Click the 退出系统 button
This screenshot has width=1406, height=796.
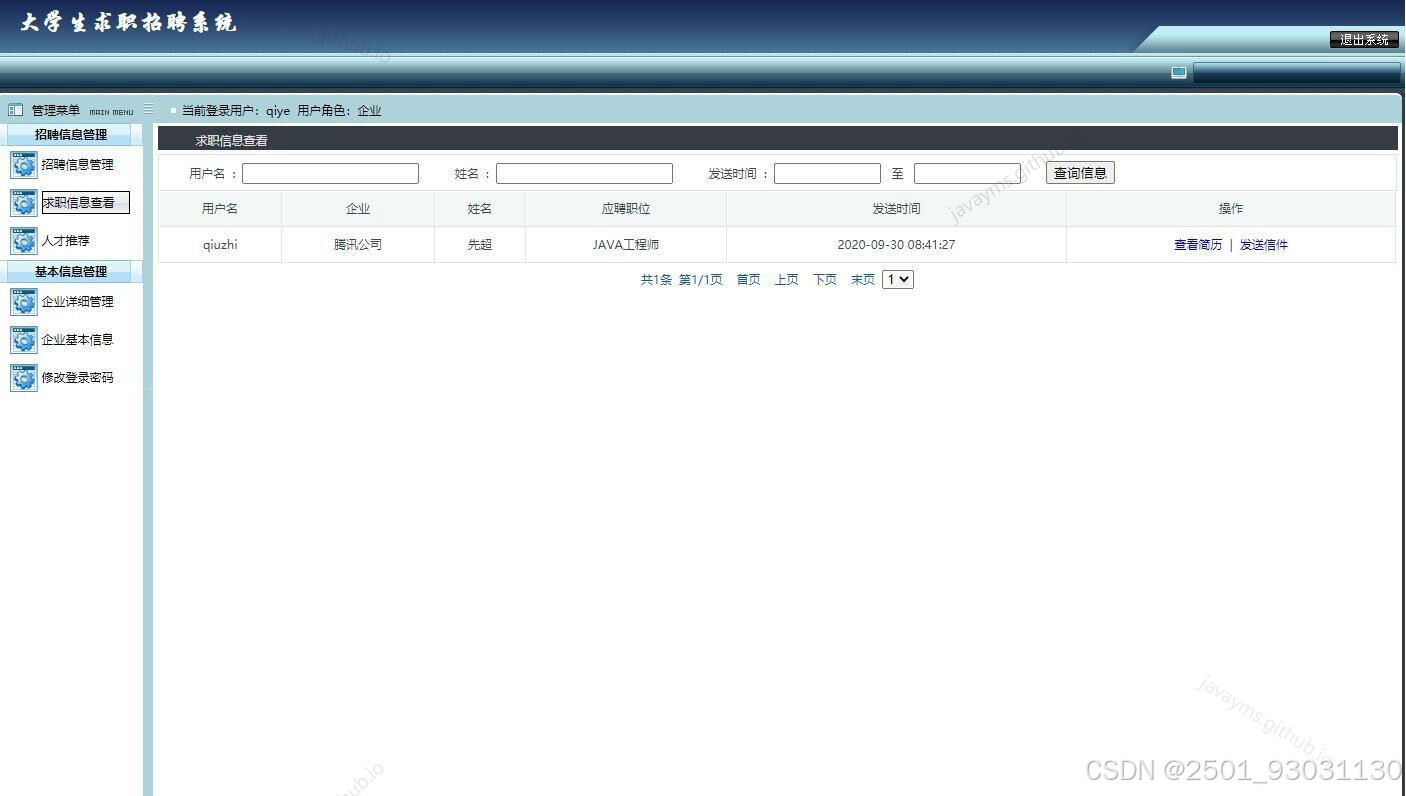[1364, 40]
